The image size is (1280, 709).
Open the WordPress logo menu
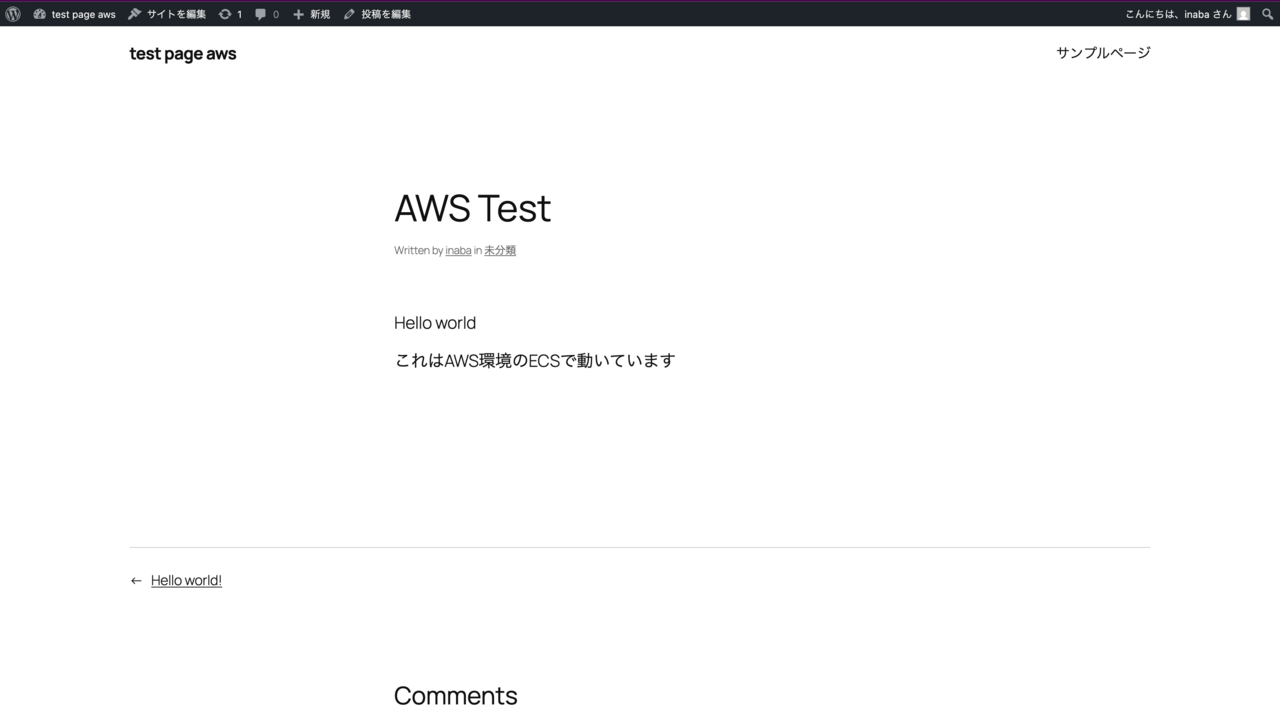coord(13,14)
